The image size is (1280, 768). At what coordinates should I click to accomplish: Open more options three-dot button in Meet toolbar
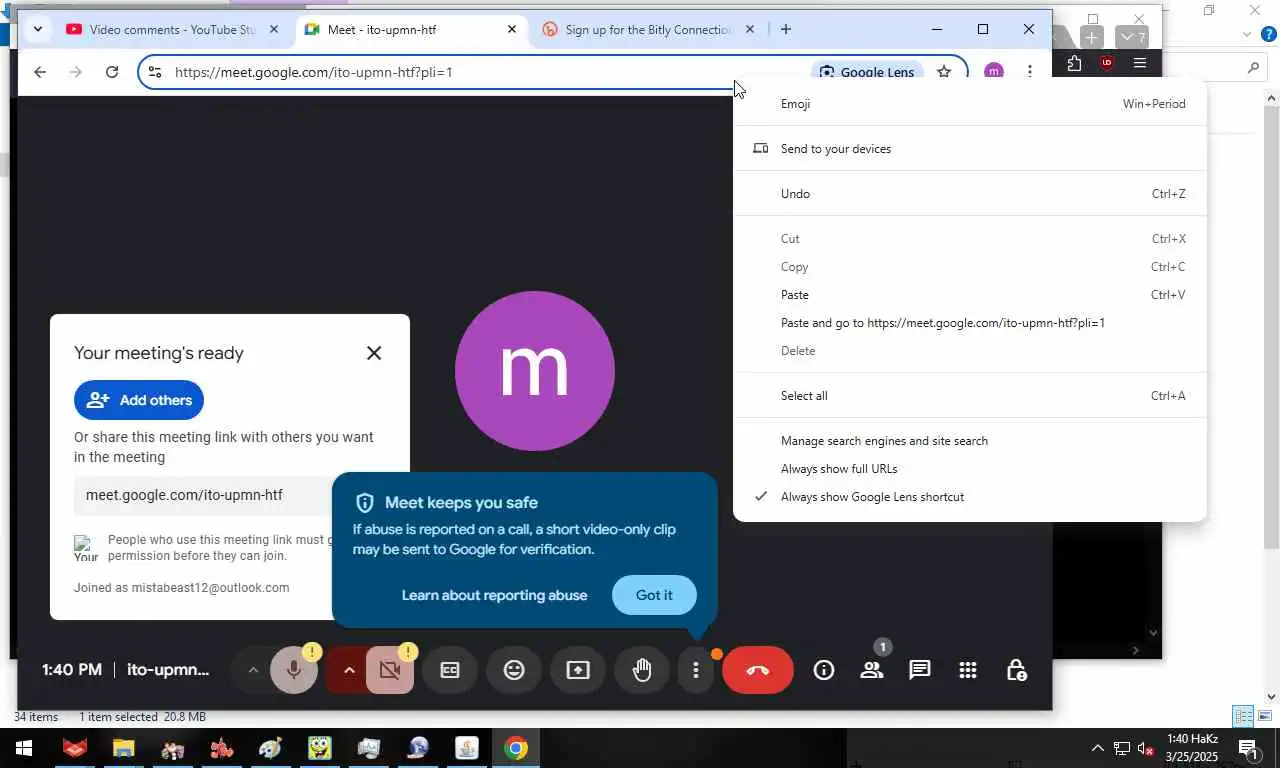point(696,670)
